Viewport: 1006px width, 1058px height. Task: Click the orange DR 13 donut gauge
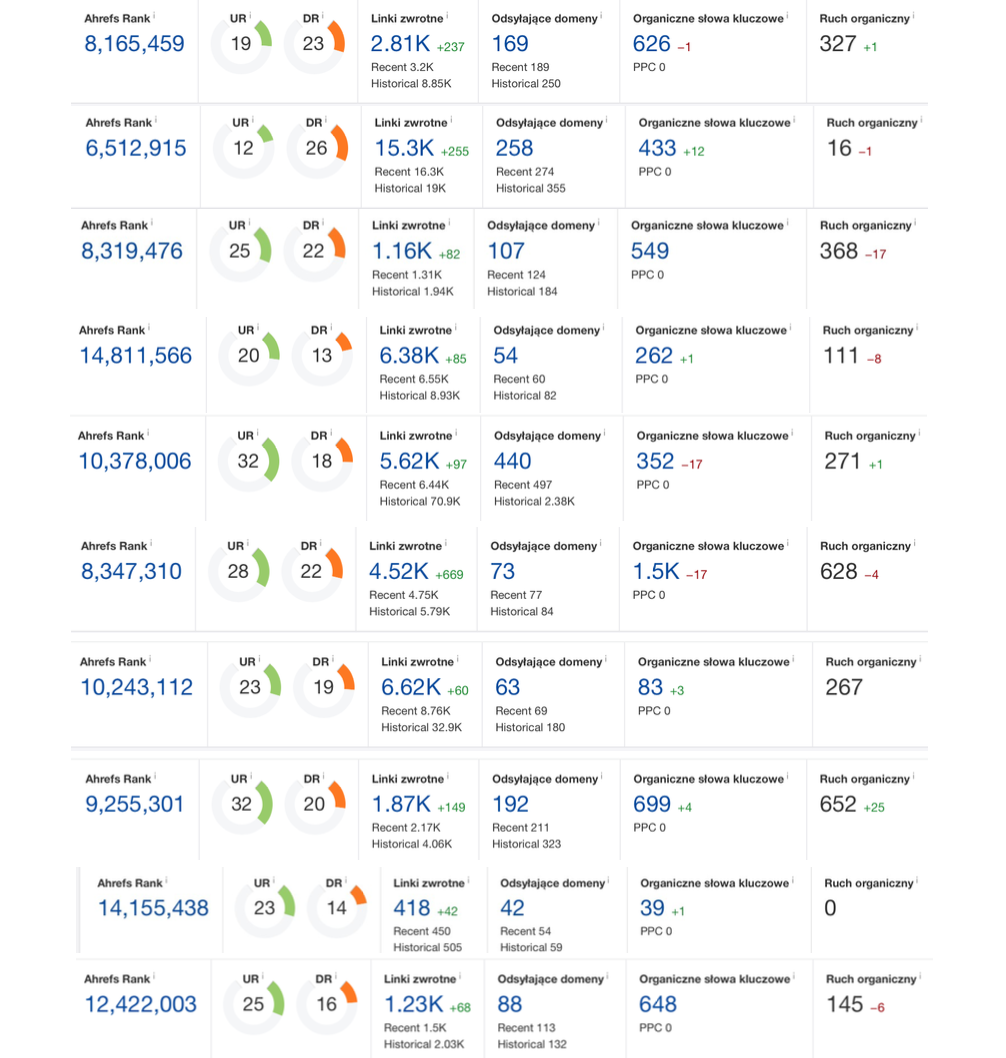(322, 356)
